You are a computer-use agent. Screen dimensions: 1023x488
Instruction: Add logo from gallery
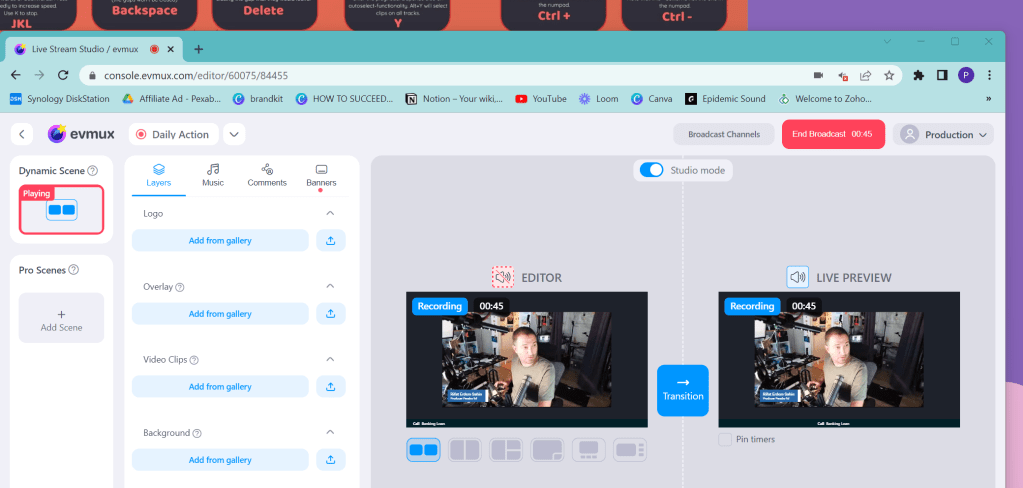point(220,241)
